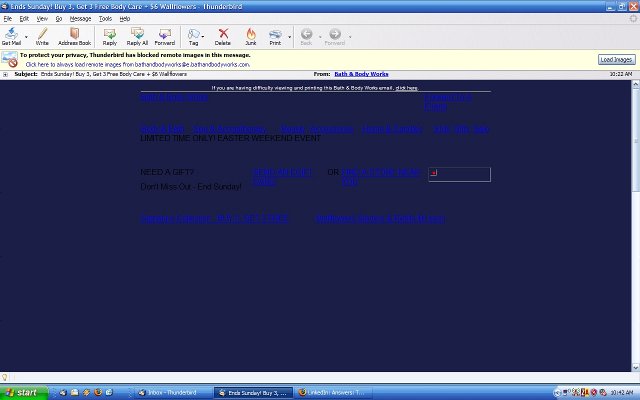Switch to Inbox - Thunderbird taskbar window
The width and height of the screenshot is (640, 400).
tap(172, 393)
